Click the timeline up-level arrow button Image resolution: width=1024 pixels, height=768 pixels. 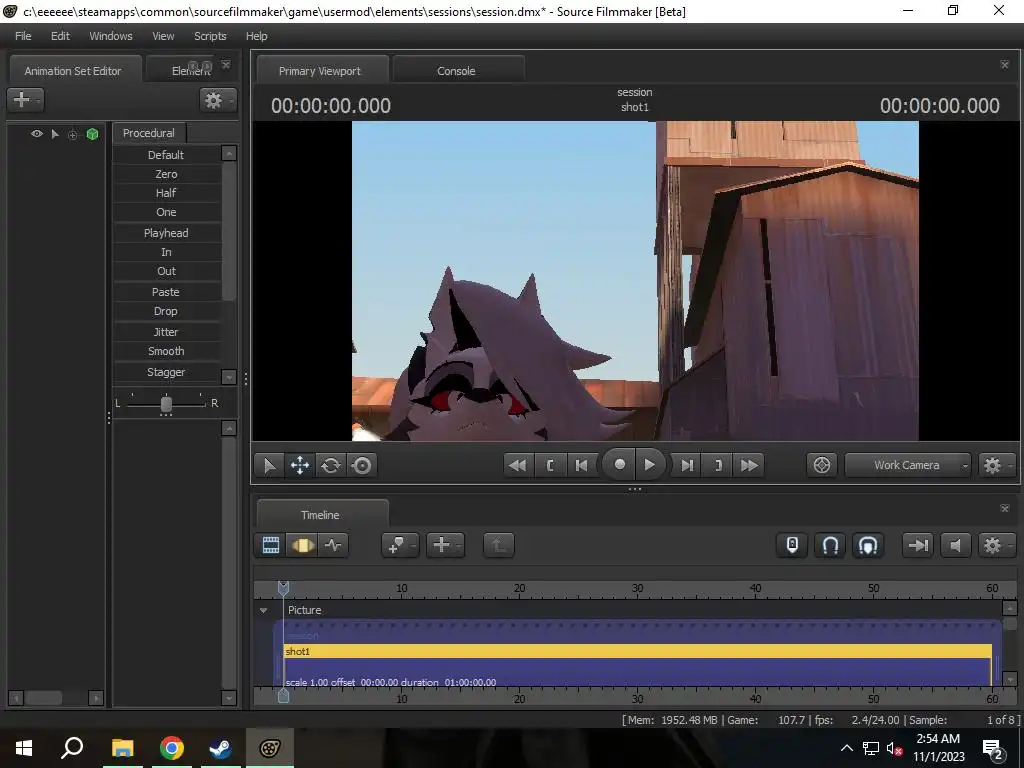[x=499, y=545]
